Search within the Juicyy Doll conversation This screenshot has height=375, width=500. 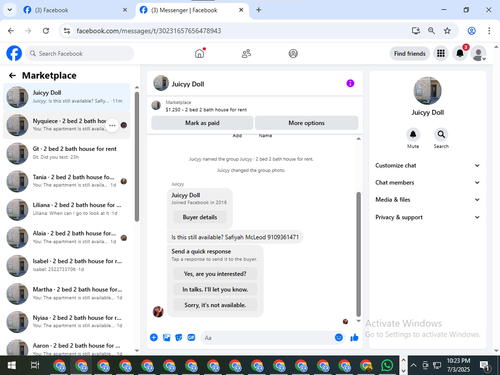(441, 135)
